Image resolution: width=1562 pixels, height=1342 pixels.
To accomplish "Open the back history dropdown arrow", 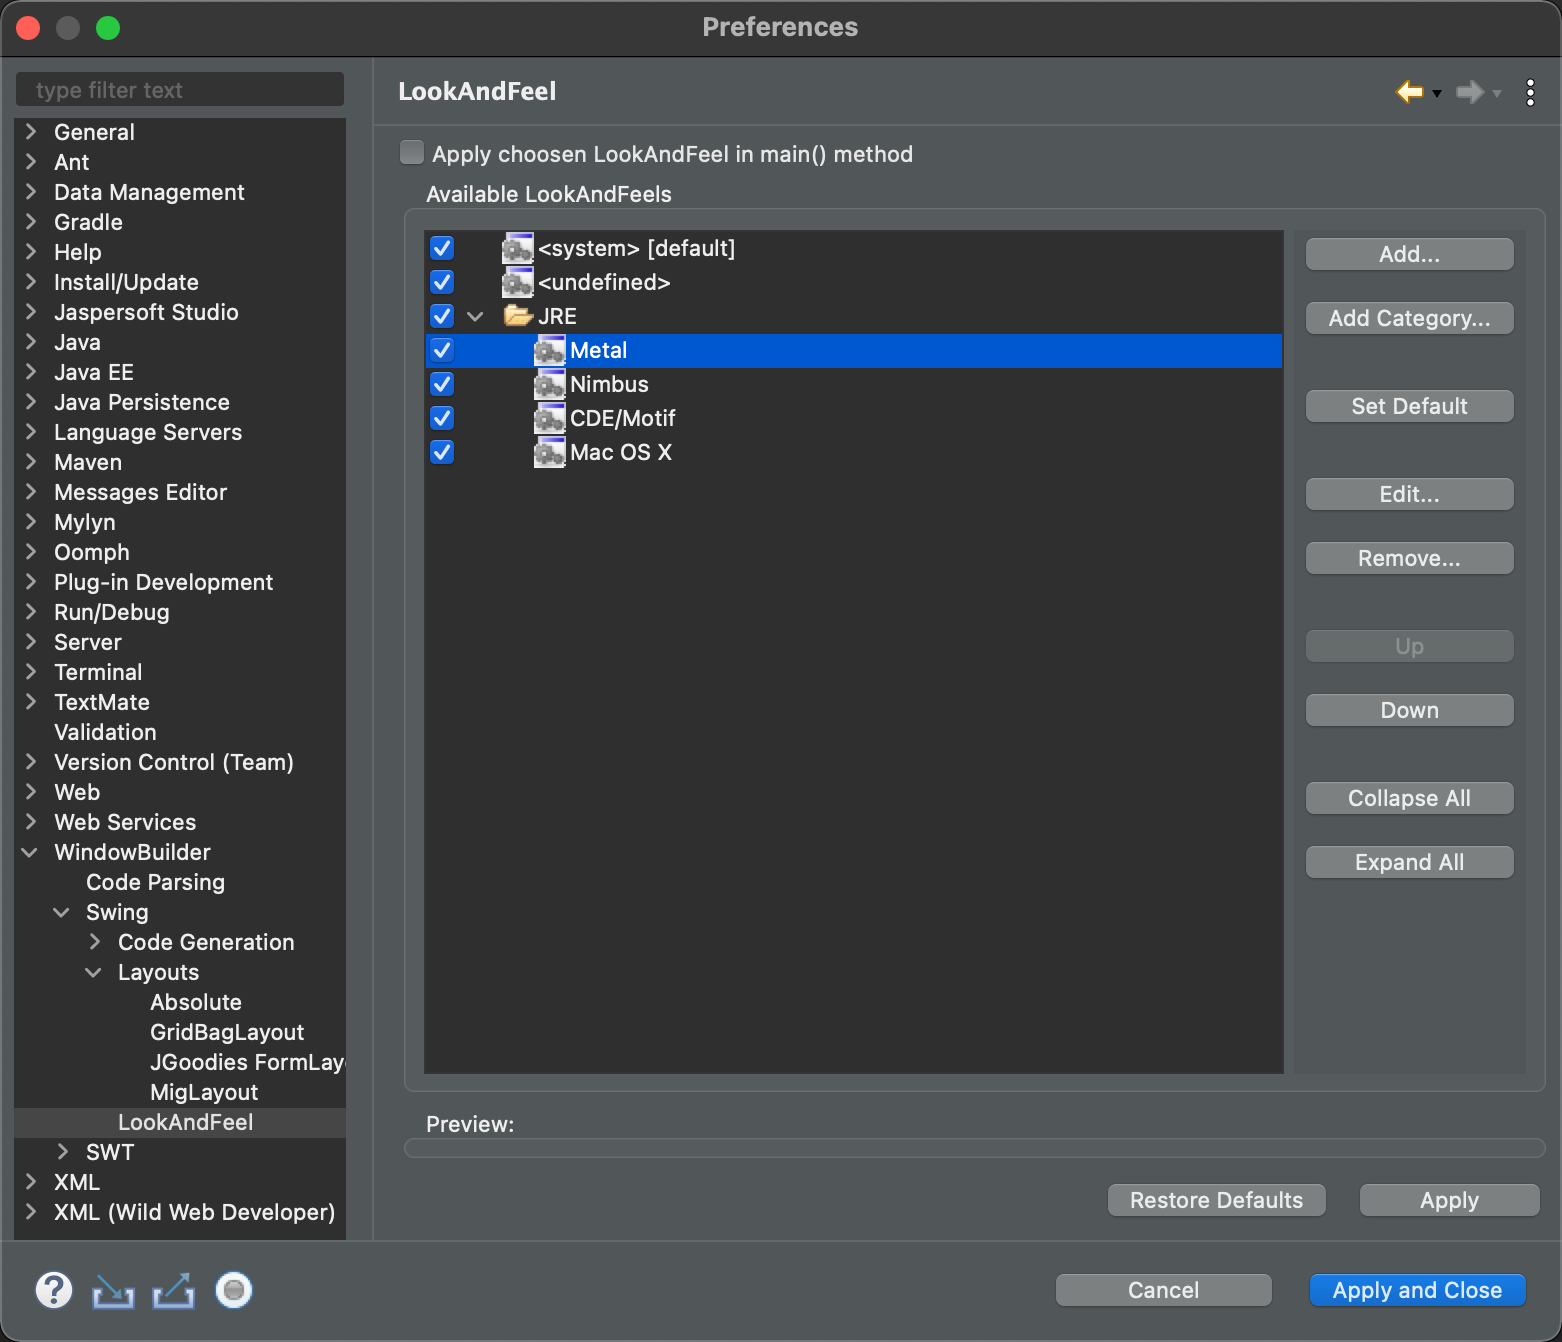I will (1437, 93).
